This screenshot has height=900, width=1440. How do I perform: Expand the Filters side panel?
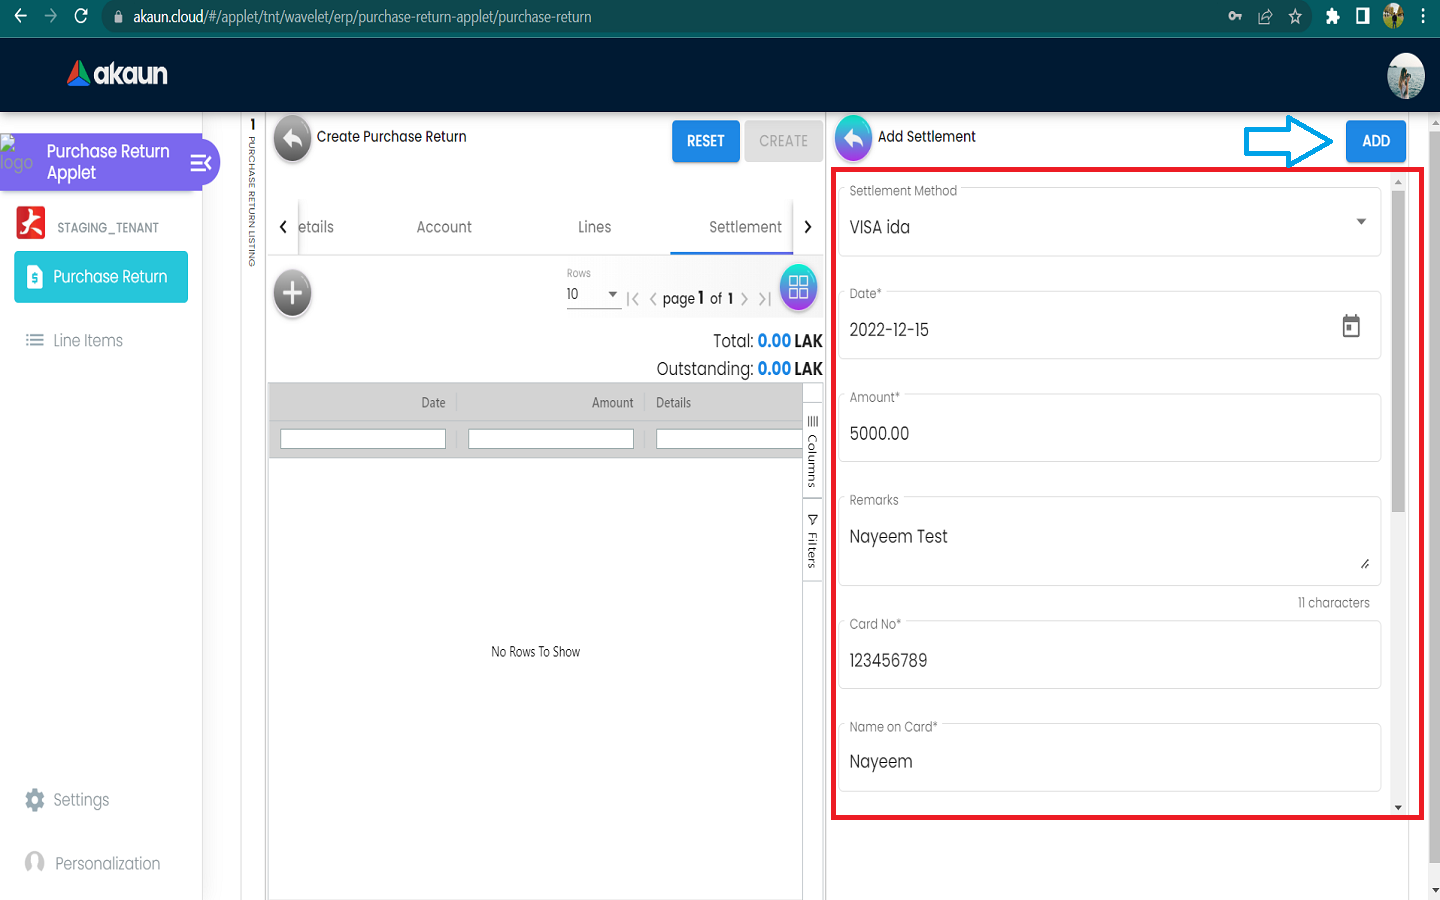[x=812, y=541]
